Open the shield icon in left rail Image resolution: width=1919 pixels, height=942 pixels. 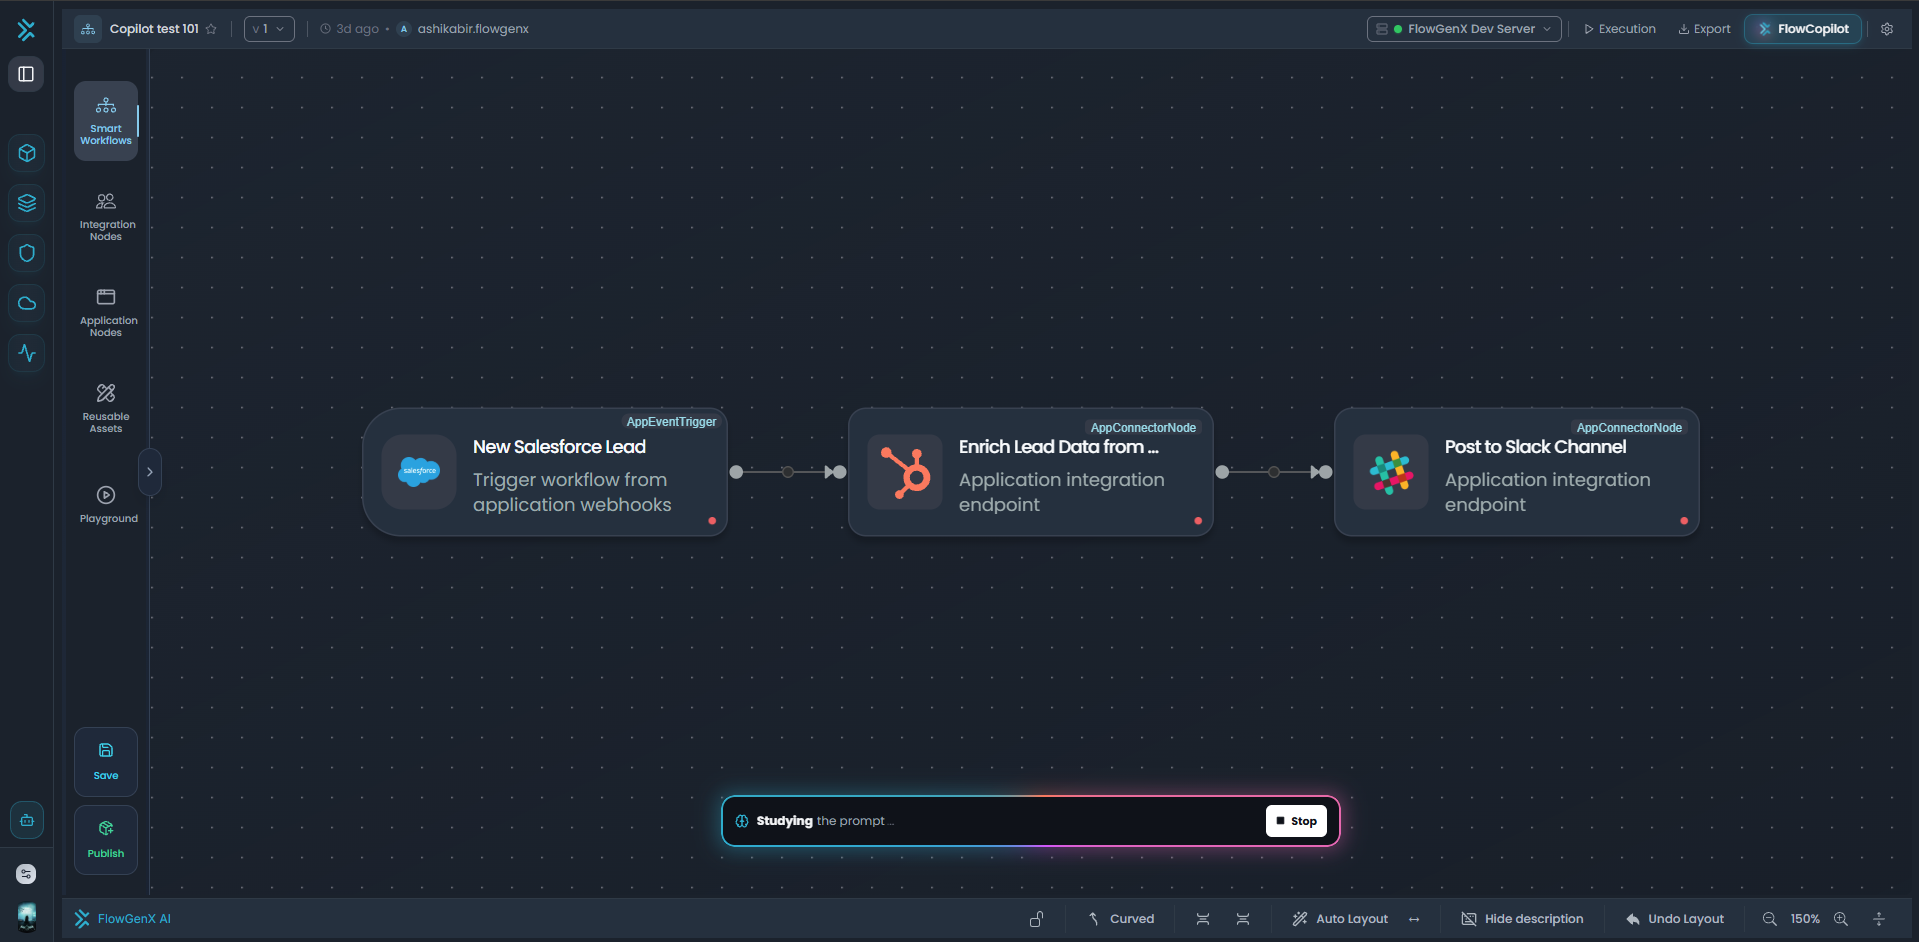click(x=27, y=253)
